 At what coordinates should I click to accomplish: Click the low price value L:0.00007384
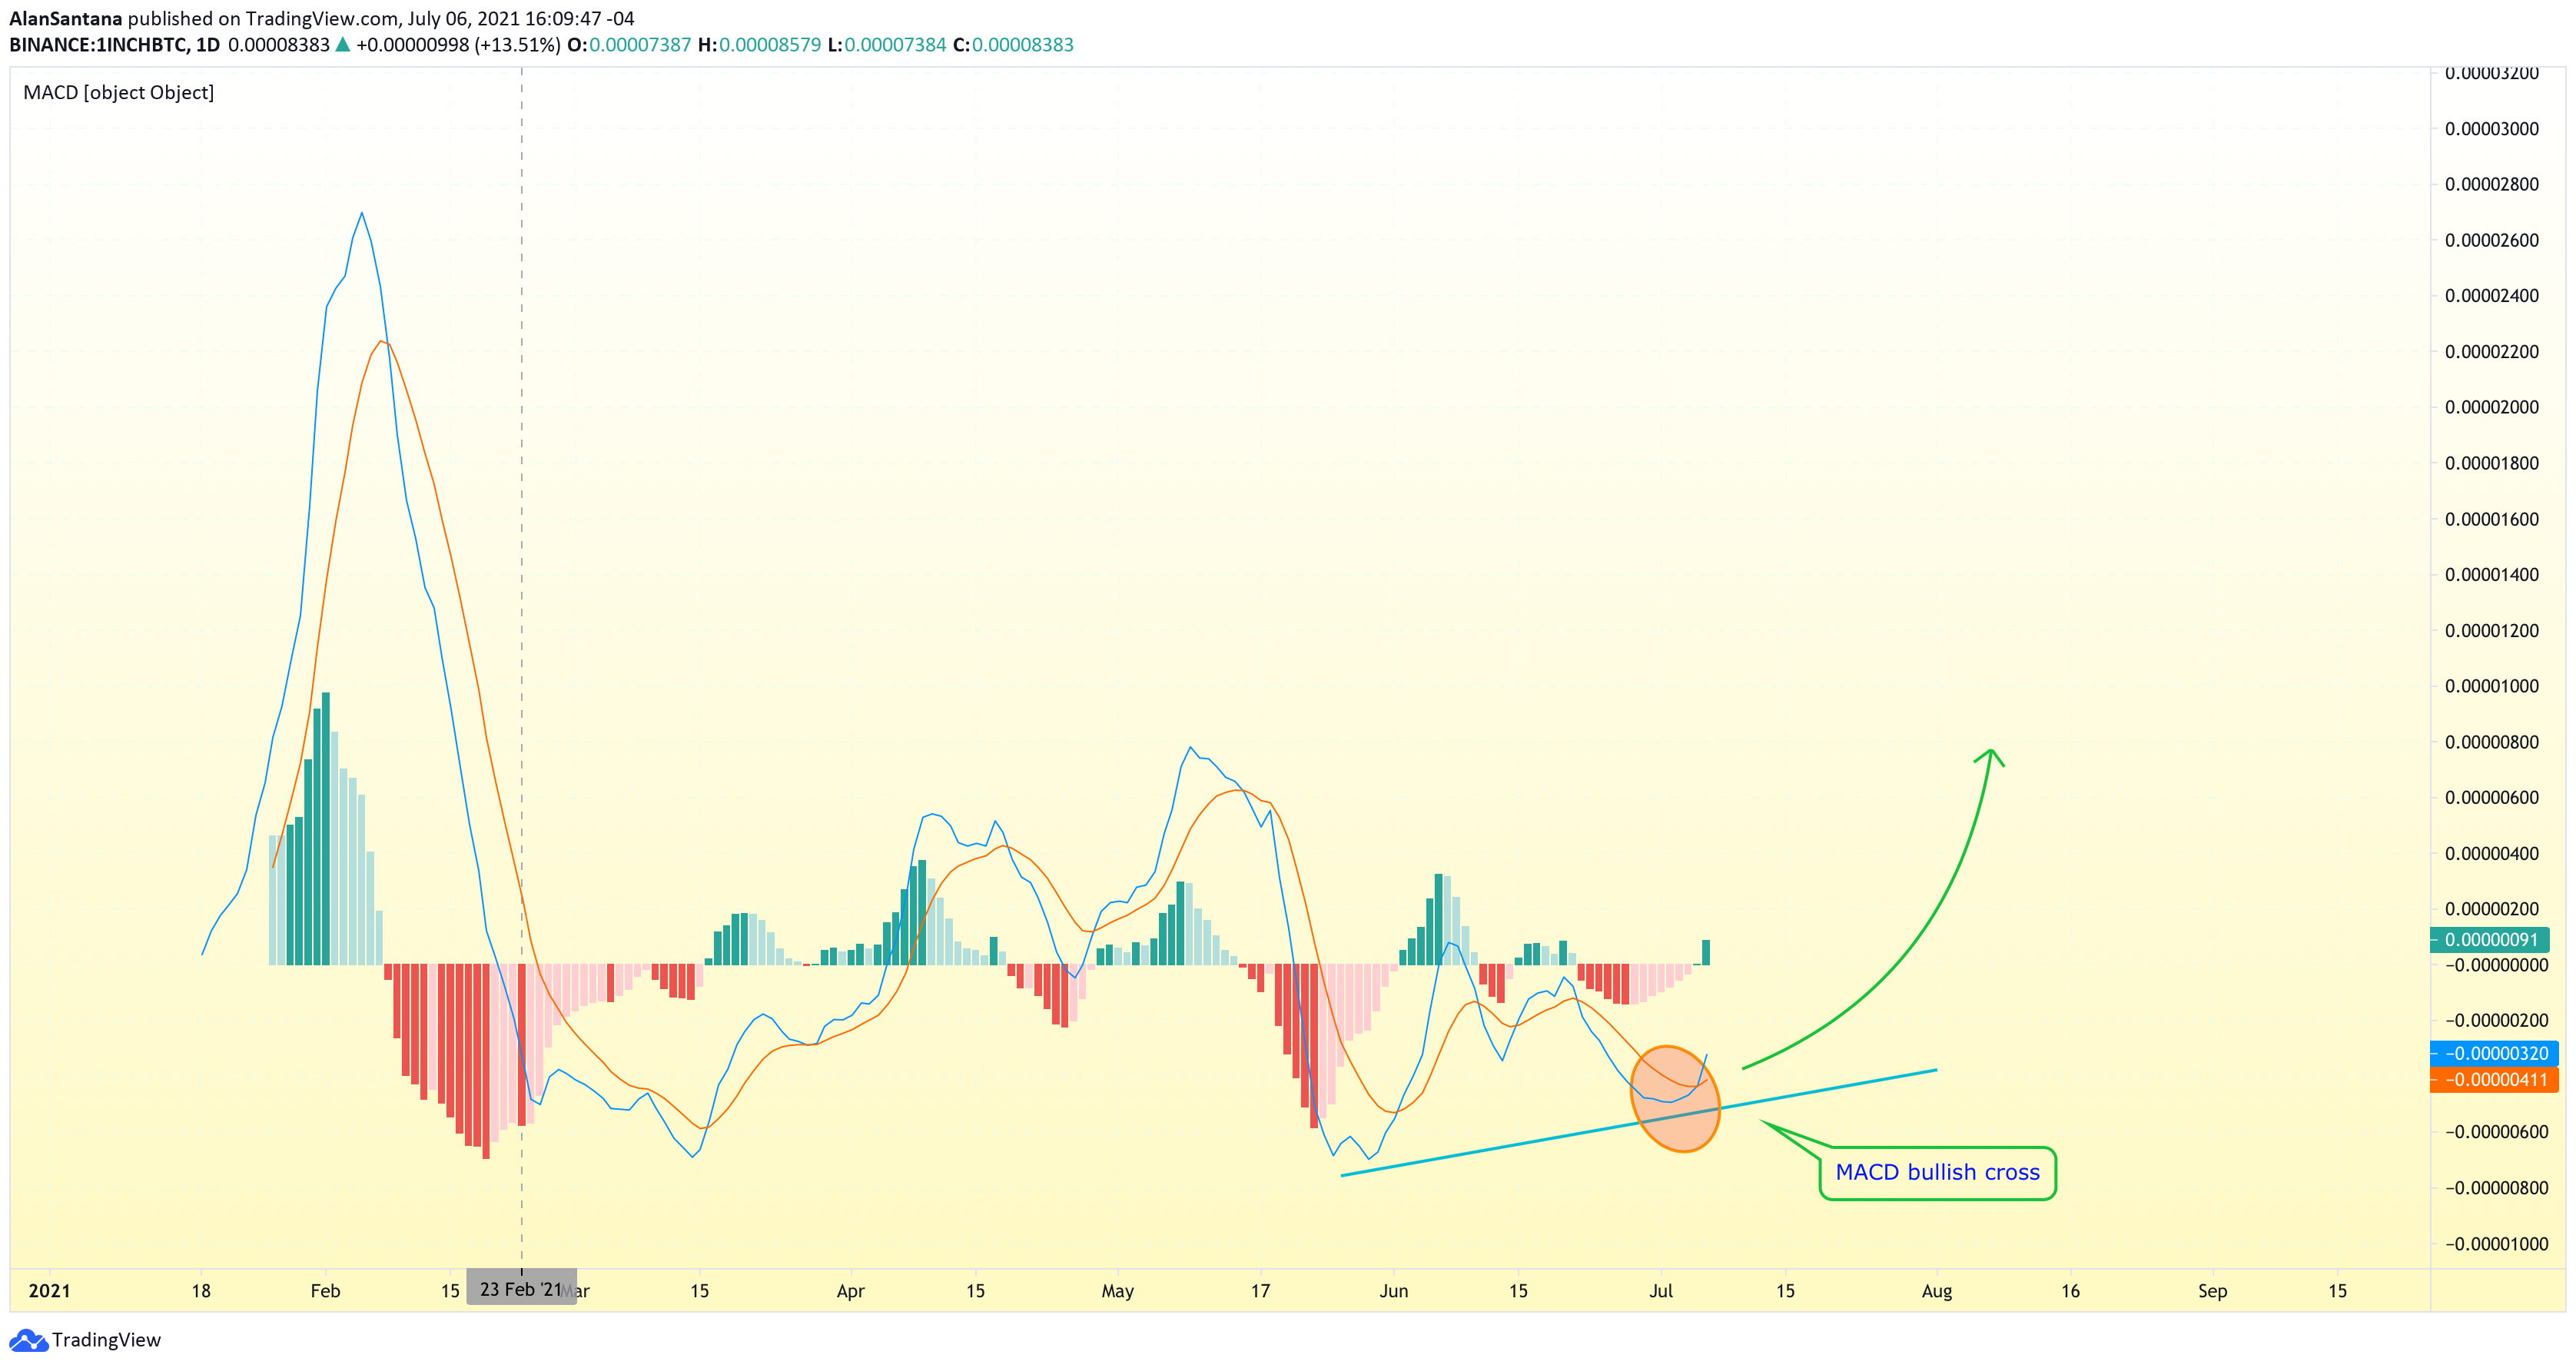click(887, 45)
